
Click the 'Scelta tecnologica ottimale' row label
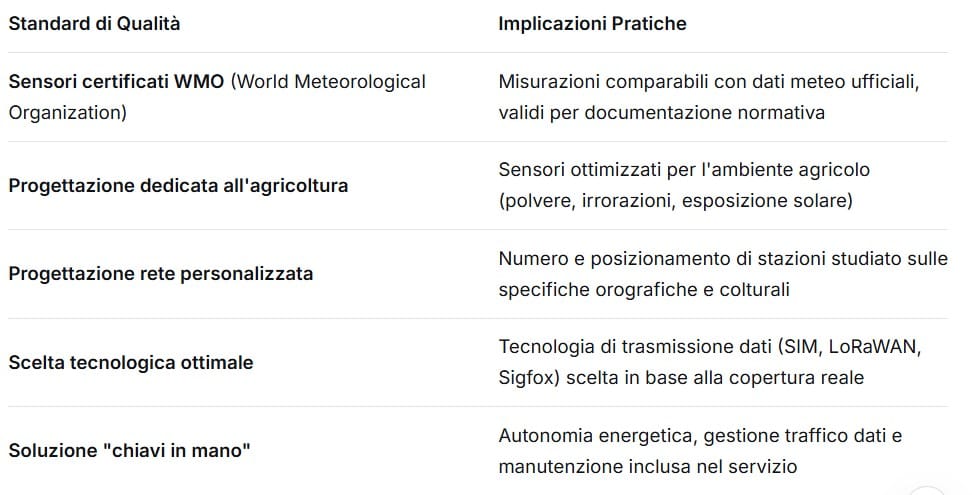(130, 362)
